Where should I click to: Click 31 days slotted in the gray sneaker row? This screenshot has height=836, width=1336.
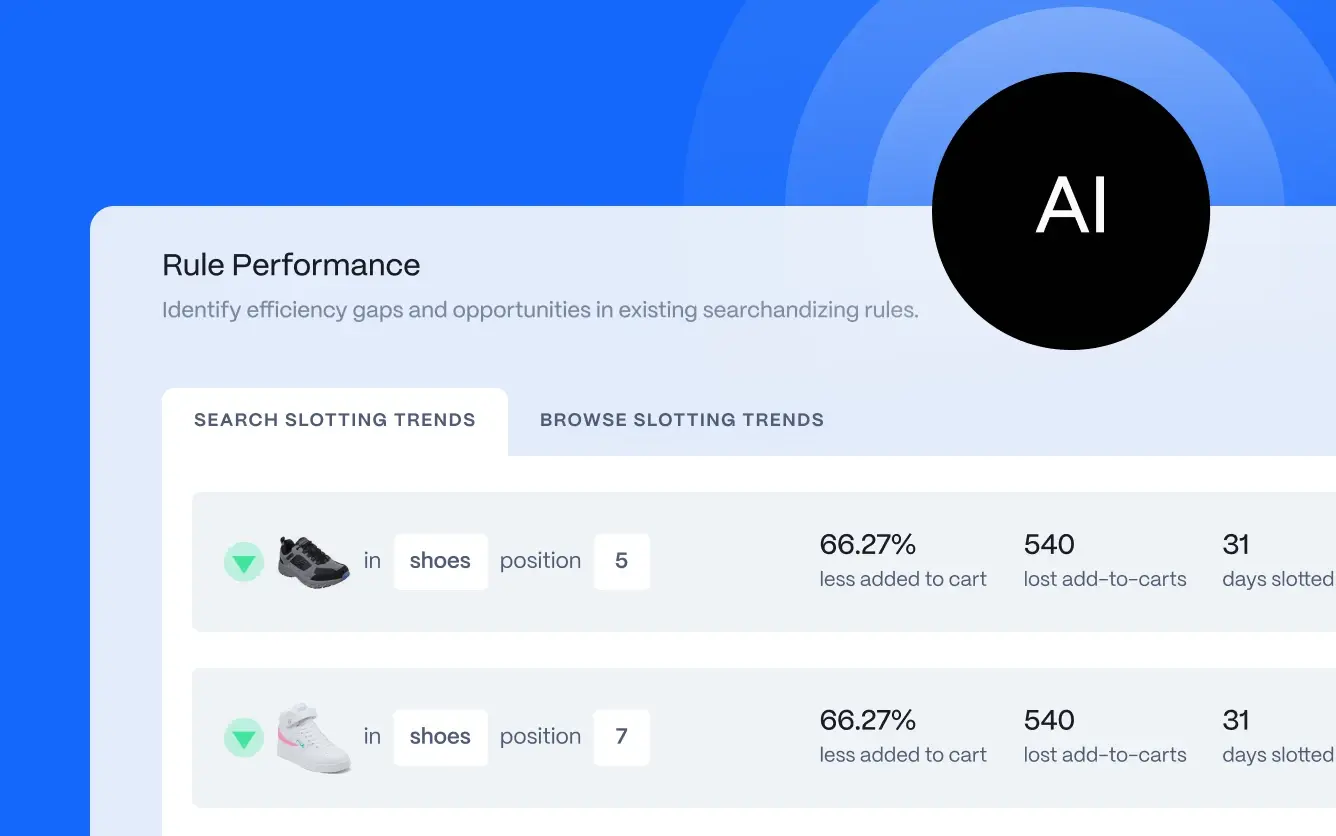point(1277,560)
